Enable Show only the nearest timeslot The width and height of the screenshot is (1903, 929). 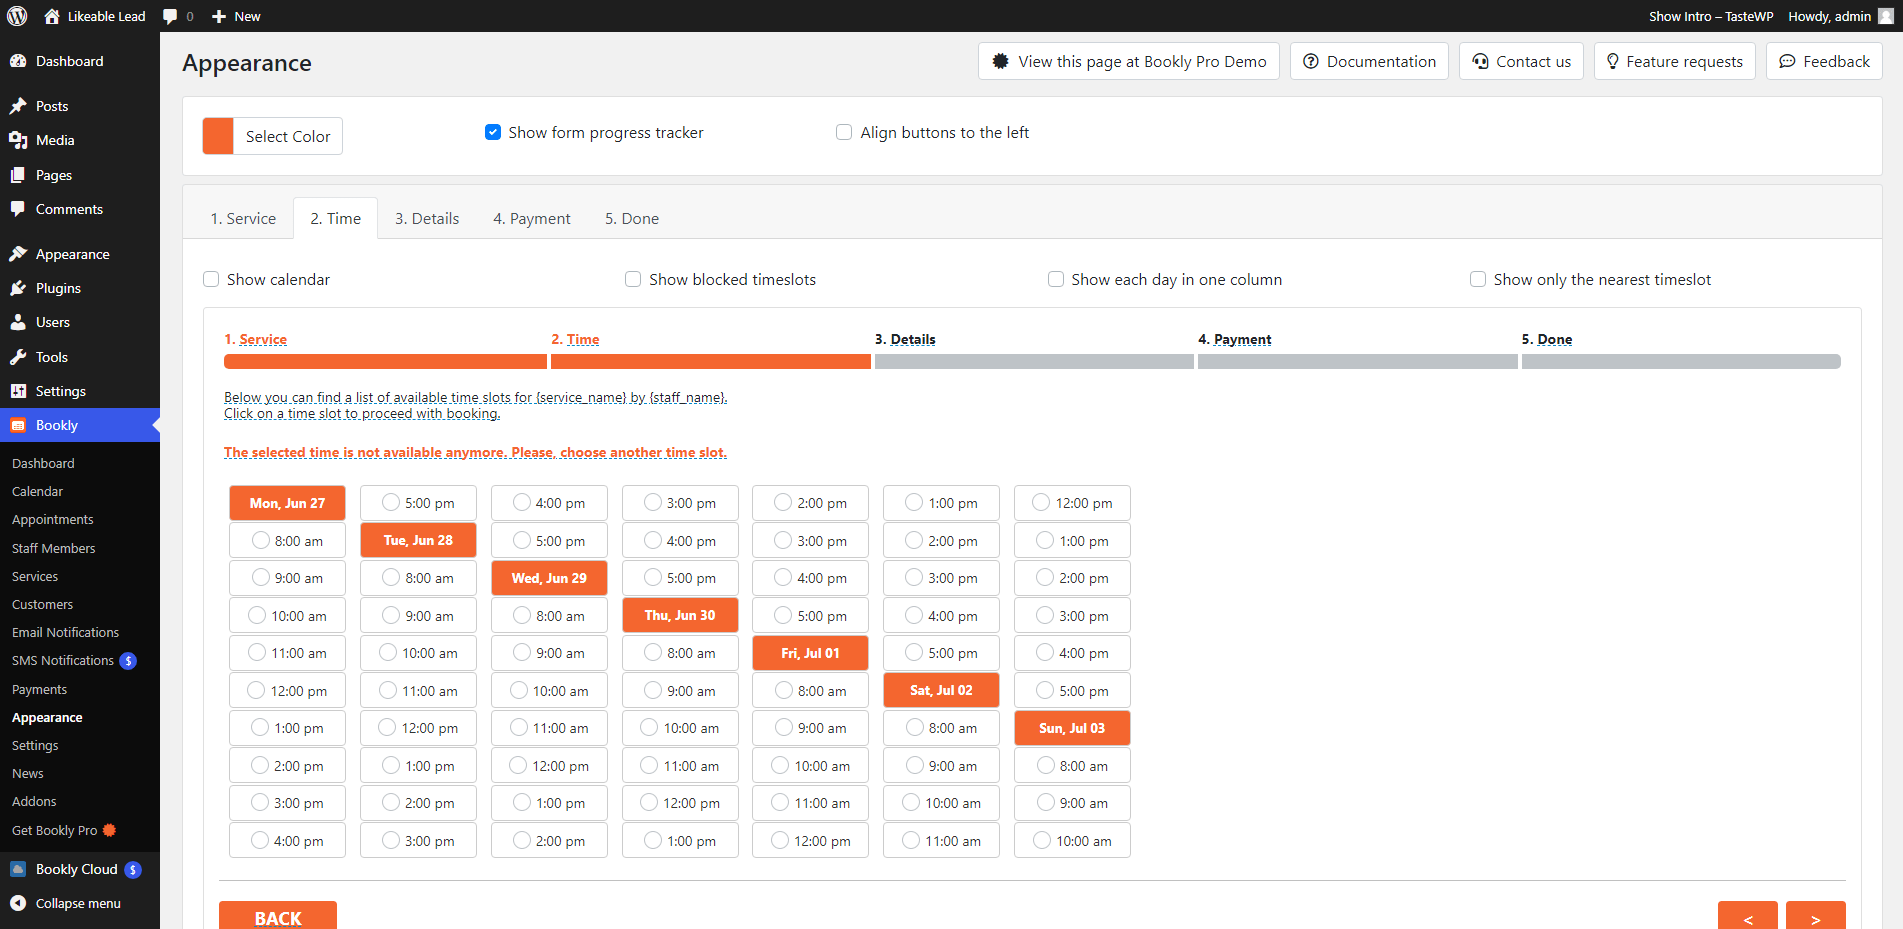(1478, 279)
